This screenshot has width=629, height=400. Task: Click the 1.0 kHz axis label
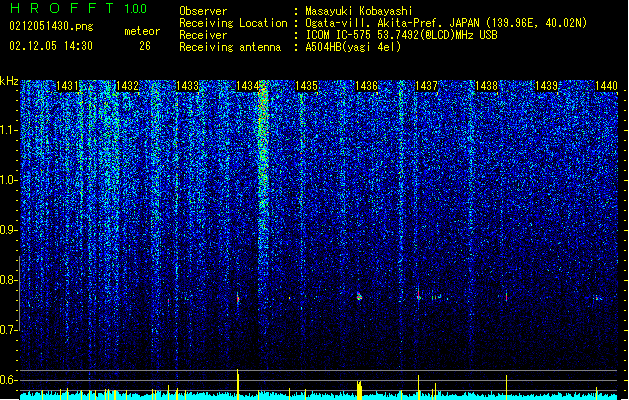(9, 180)
